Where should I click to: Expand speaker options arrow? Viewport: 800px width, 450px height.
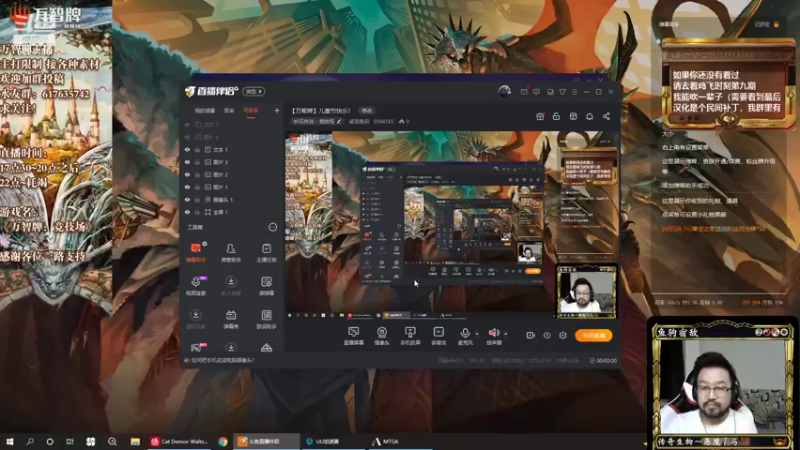(x=506, y=334)
